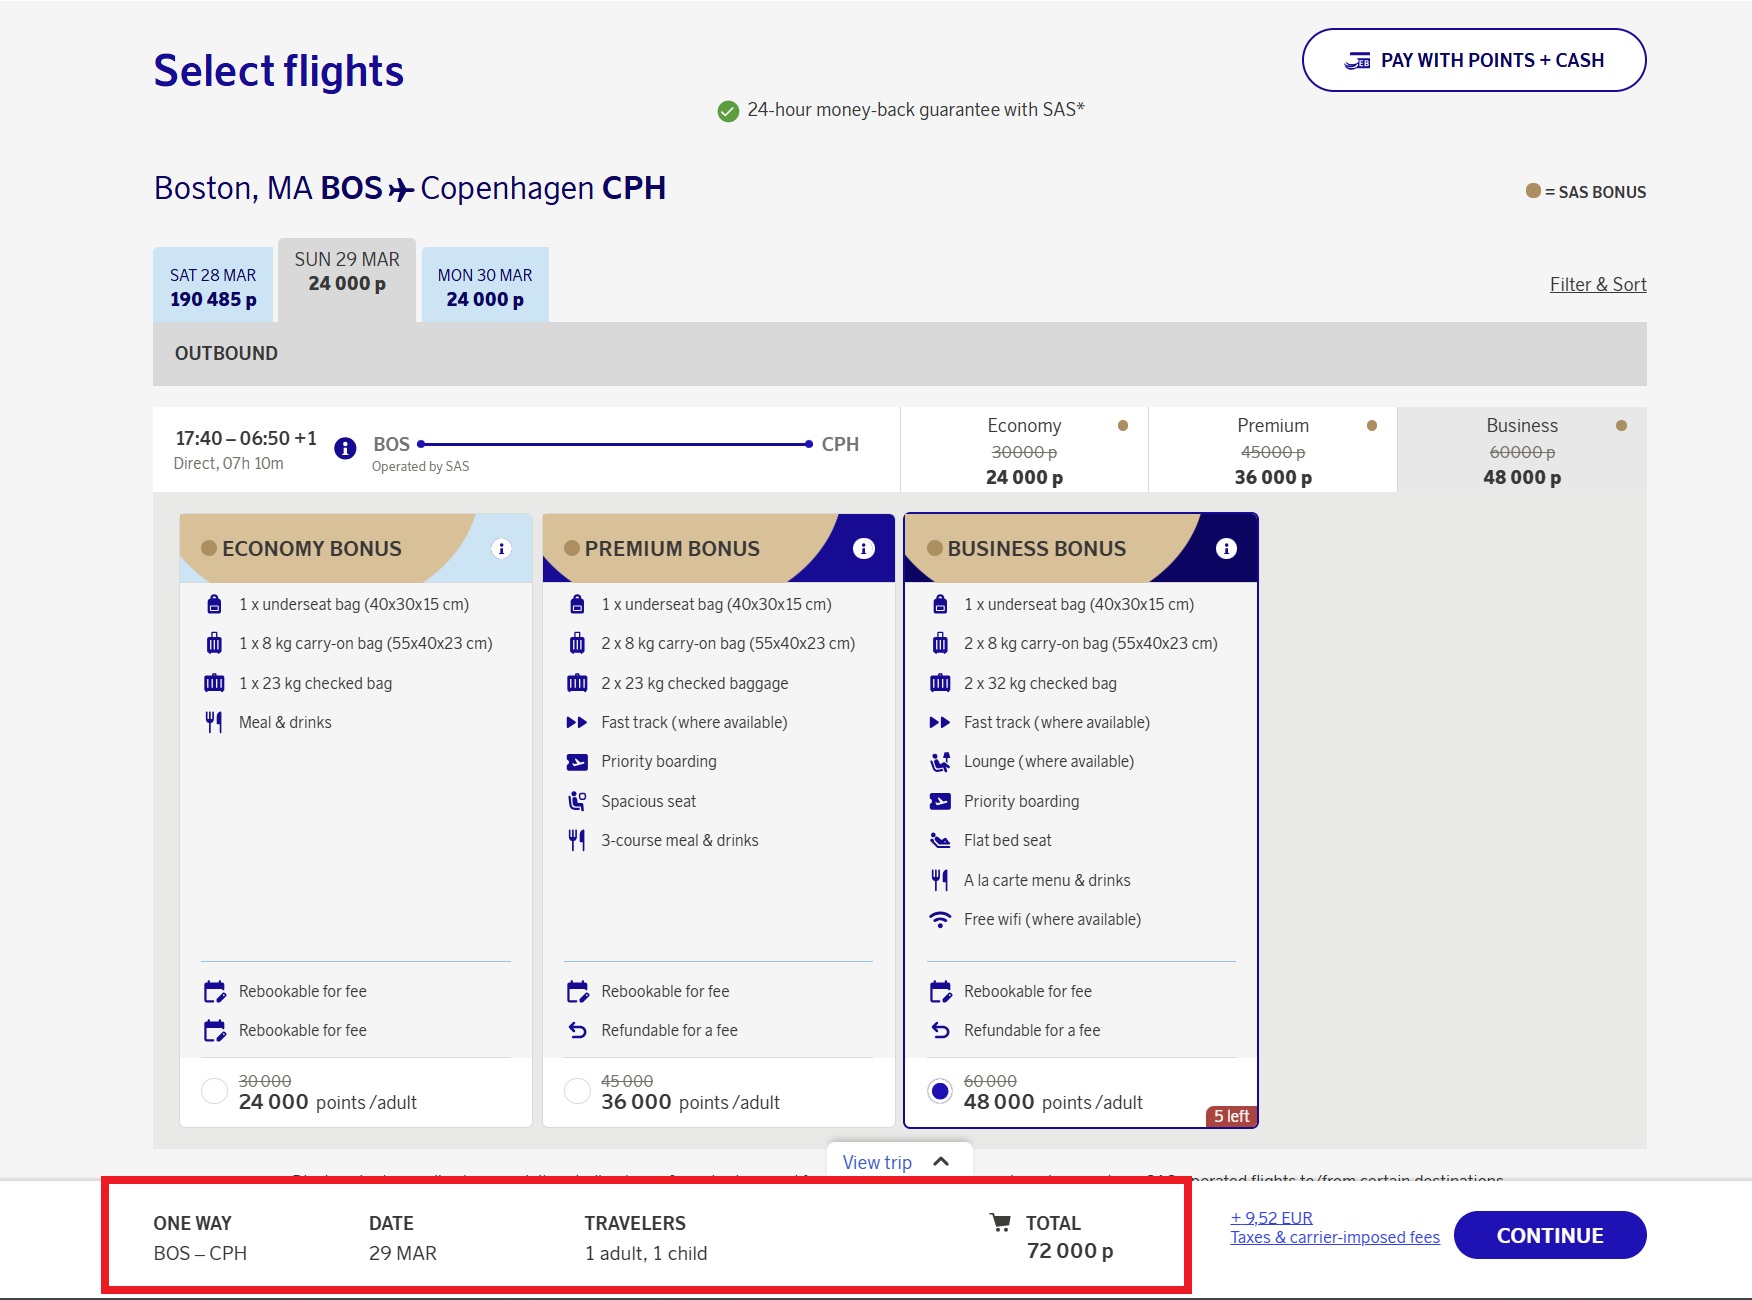Image resolution: width=1752 pixels, height=1300 pixels.
Task: Collapse the View trip chevron
Action: click(x=940, y=1162)
